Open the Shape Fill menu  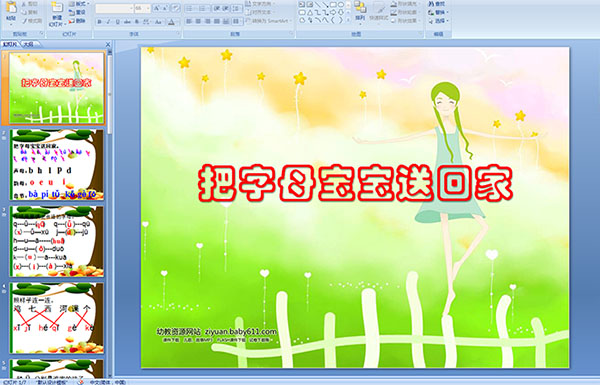coord(406,4)
